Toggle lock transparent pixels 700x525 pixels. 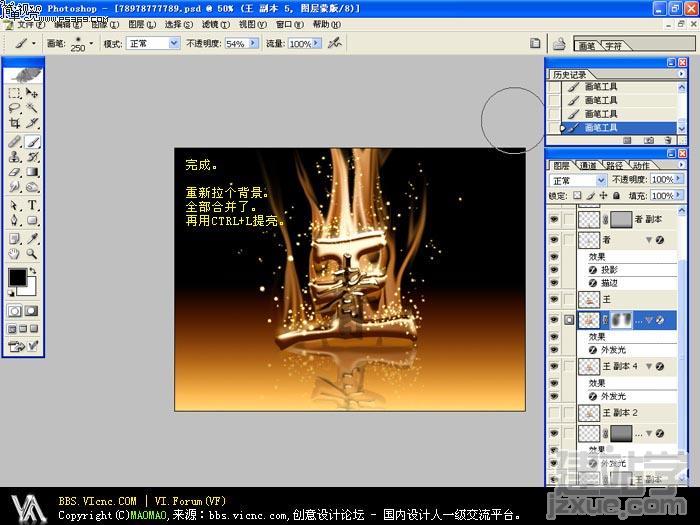pyautogui.click(x=578, y=196)
